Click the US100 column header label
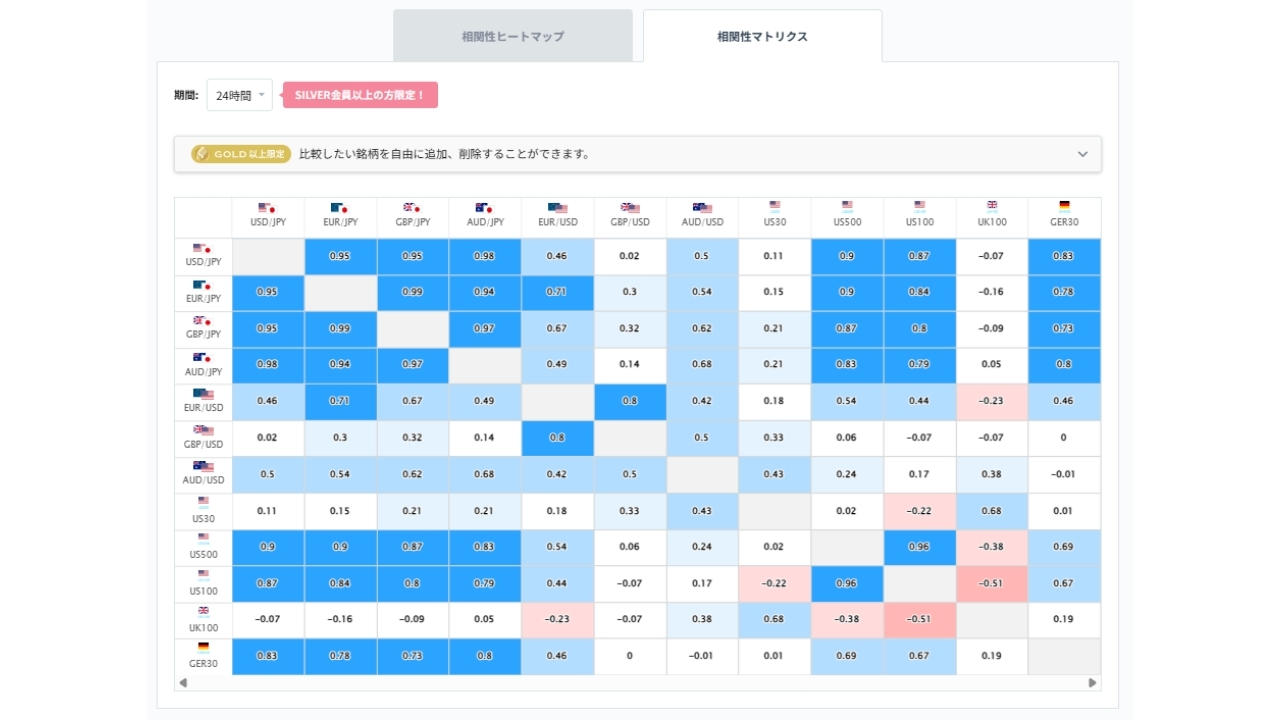The image size is (1280, 720). click(920, 222)
